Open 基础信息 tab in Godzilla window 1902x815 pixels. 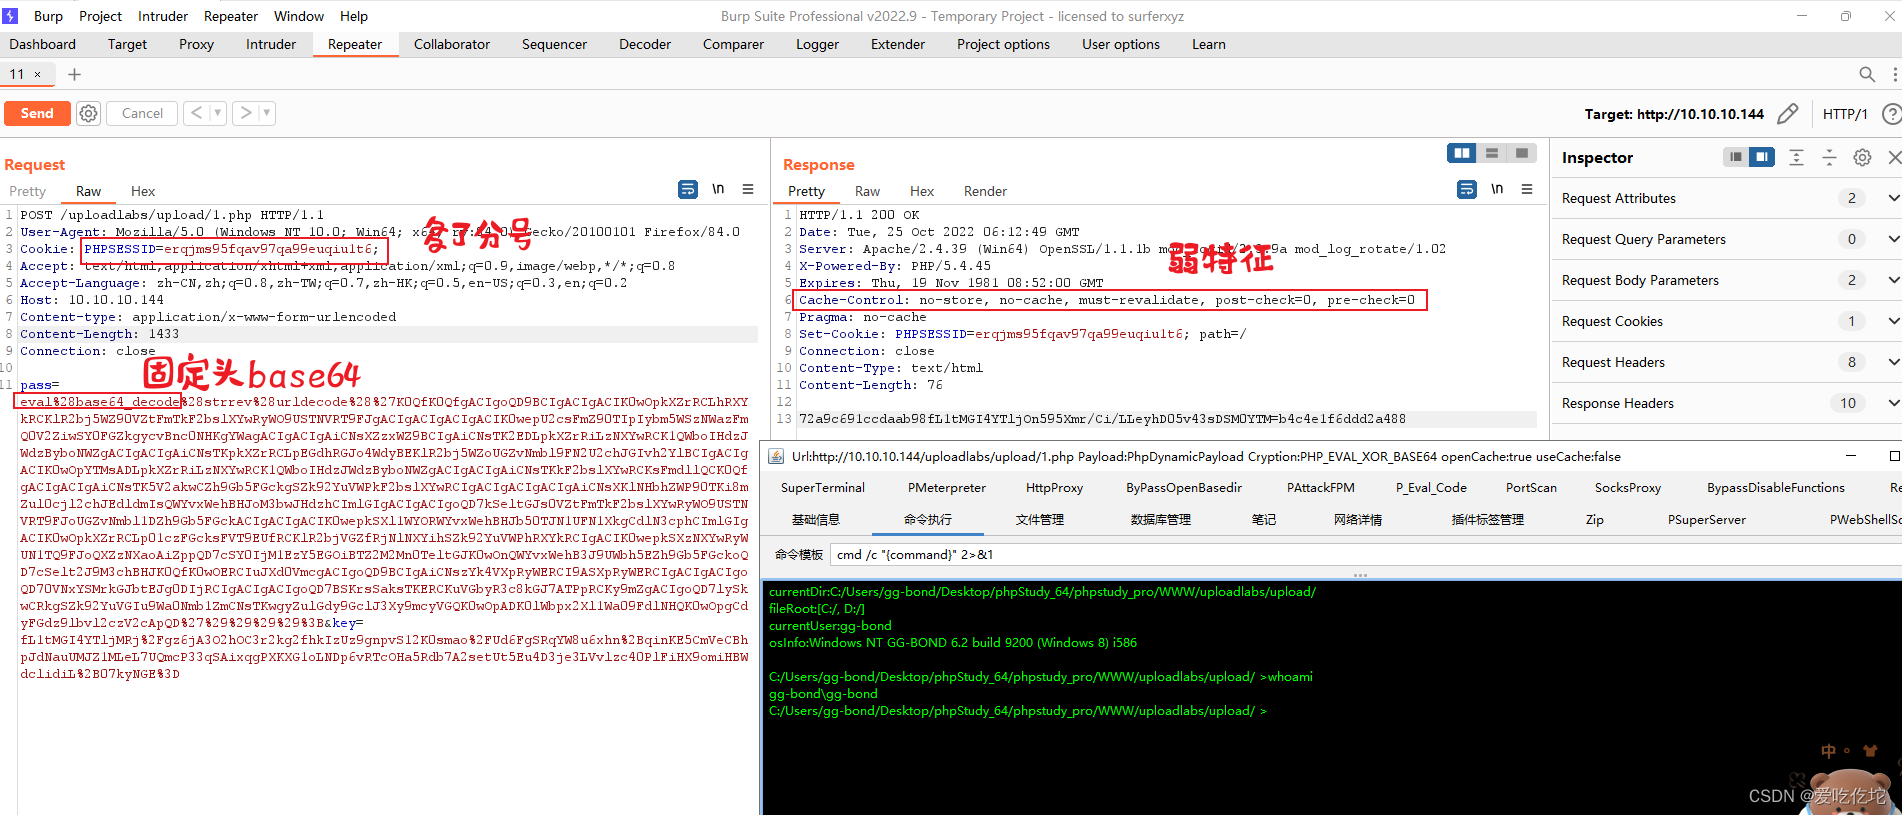point(816,520)
